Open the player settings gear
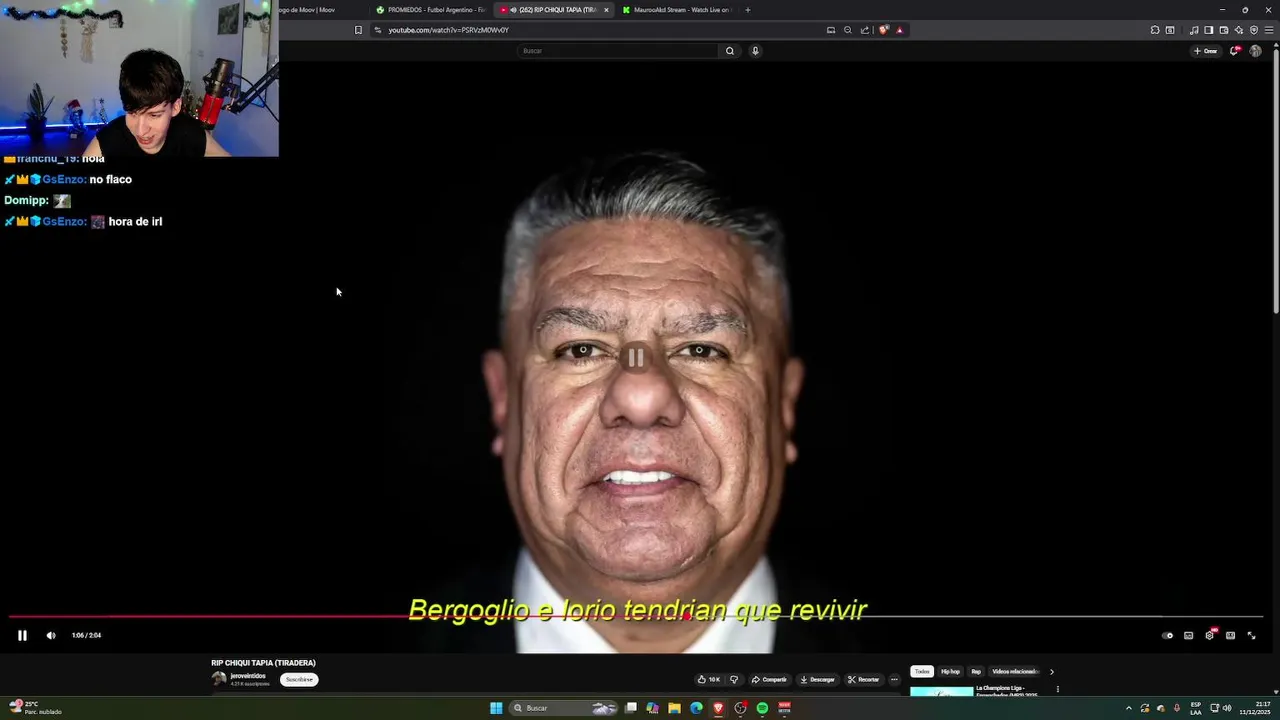1280x720 pixels. click(x=1210, y=635)
